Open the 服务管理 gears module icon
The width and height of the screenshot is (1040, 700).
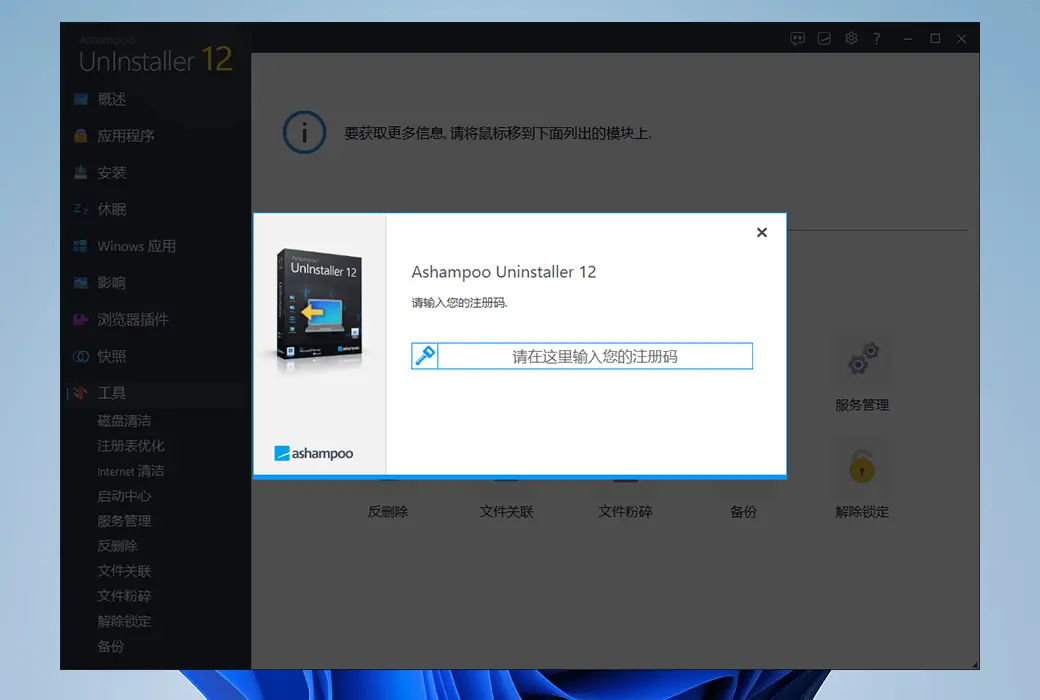862,359
